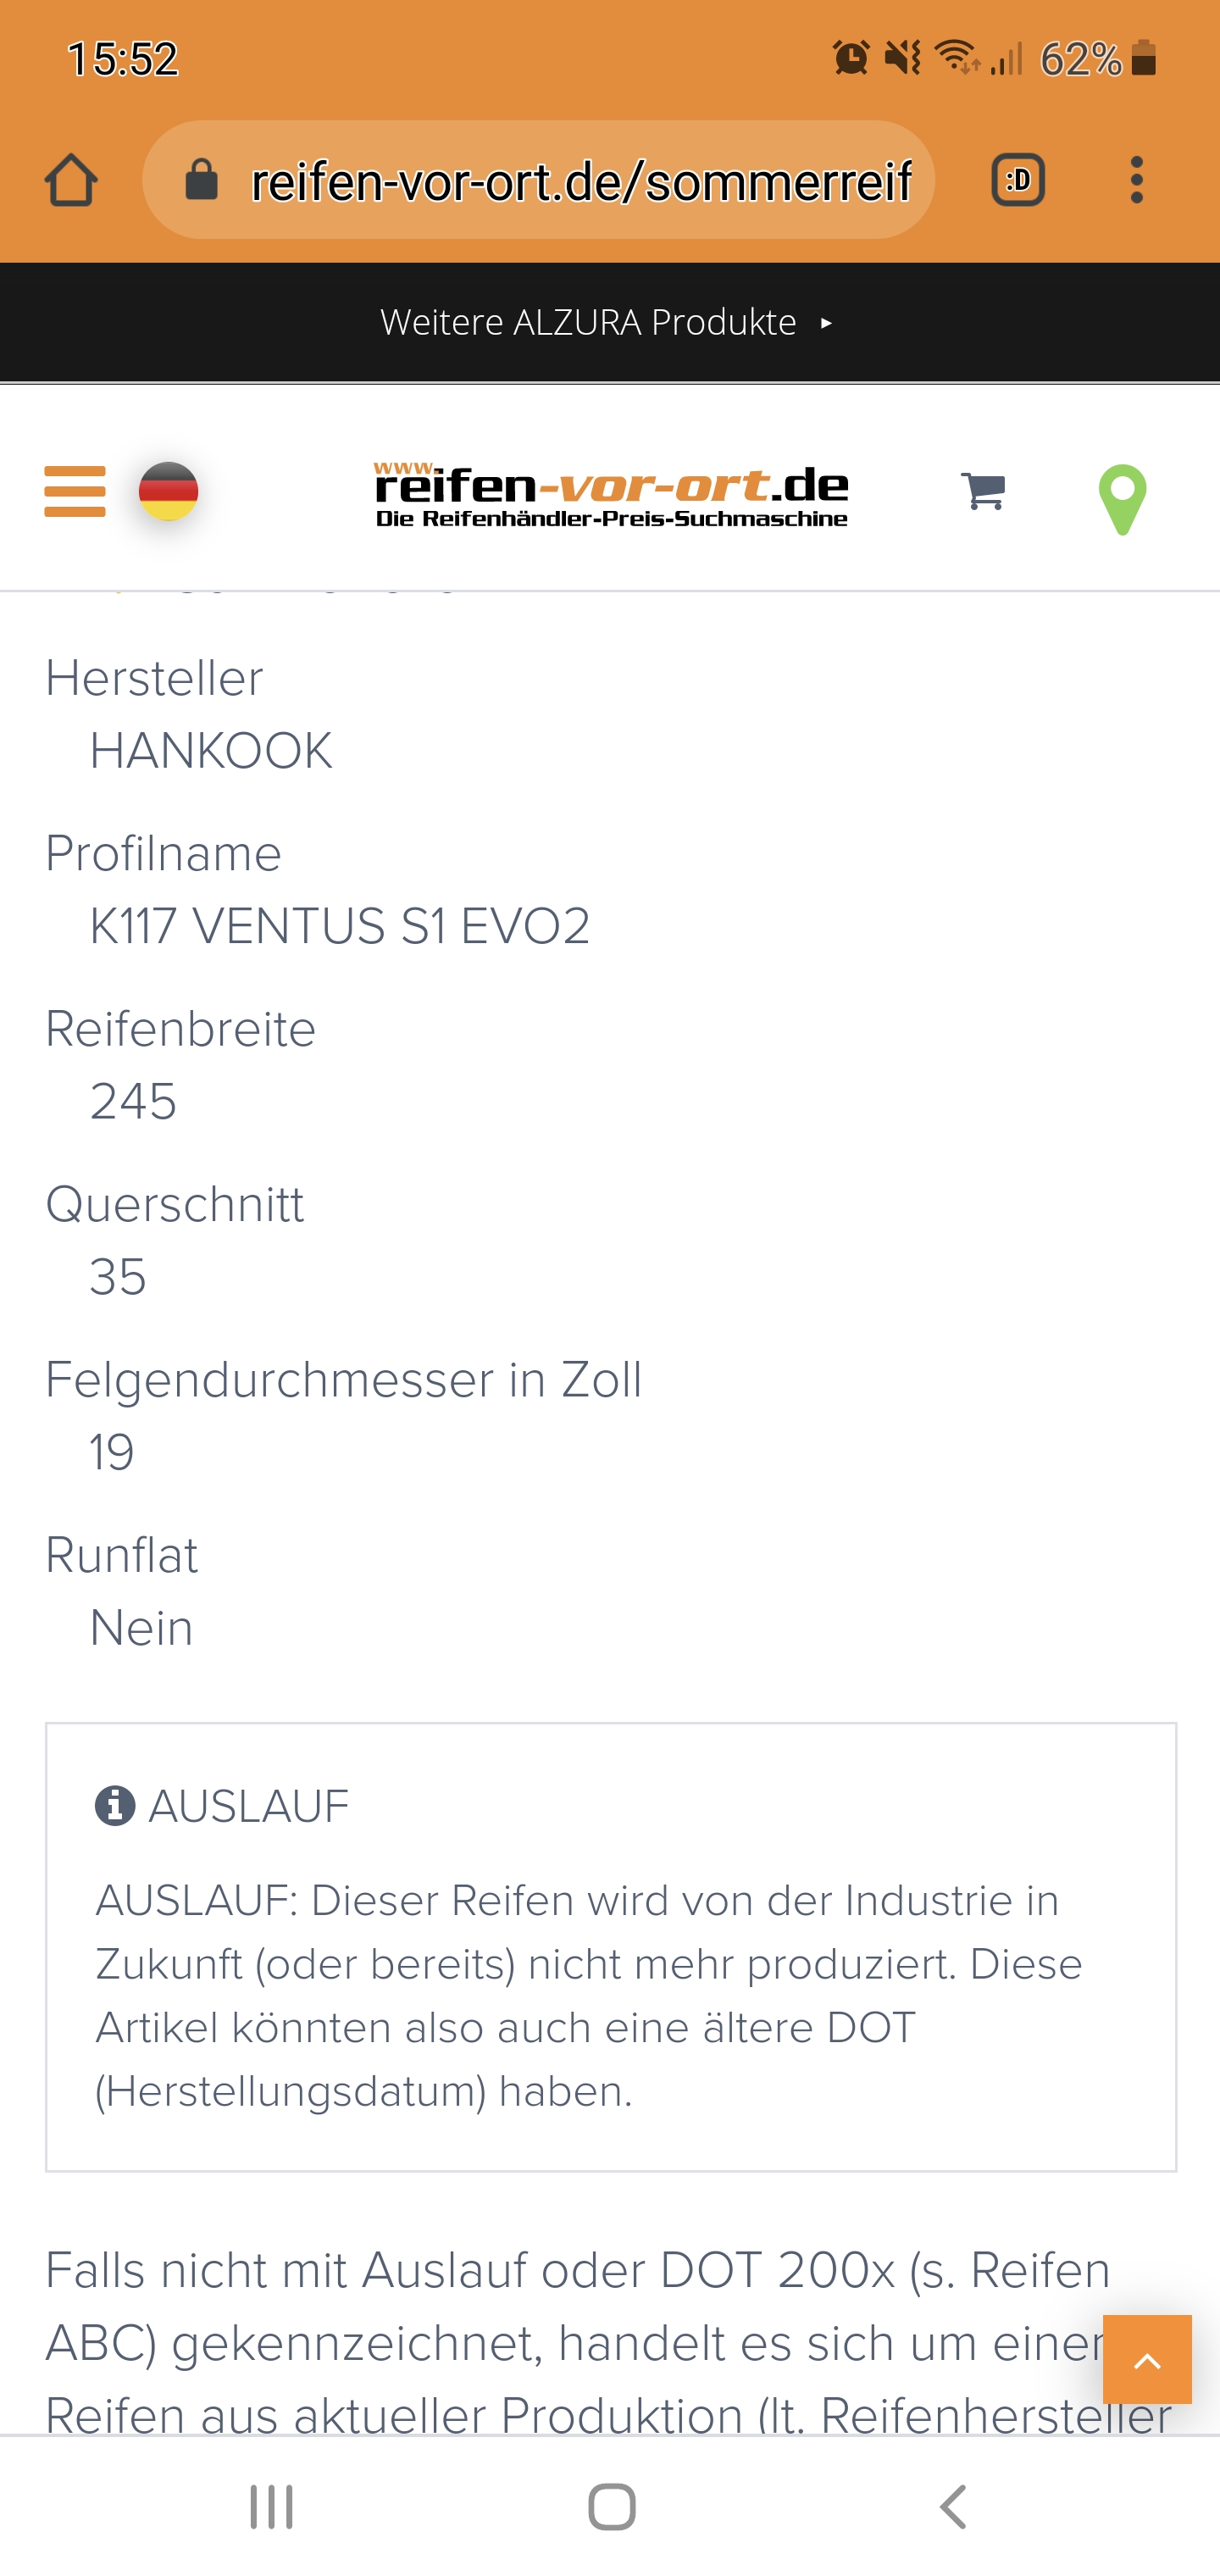Viewport: 1220px width, 2576px height.
Task: Click the reifen-vor-ort.de logo
Action: click(x=611, y=495)
